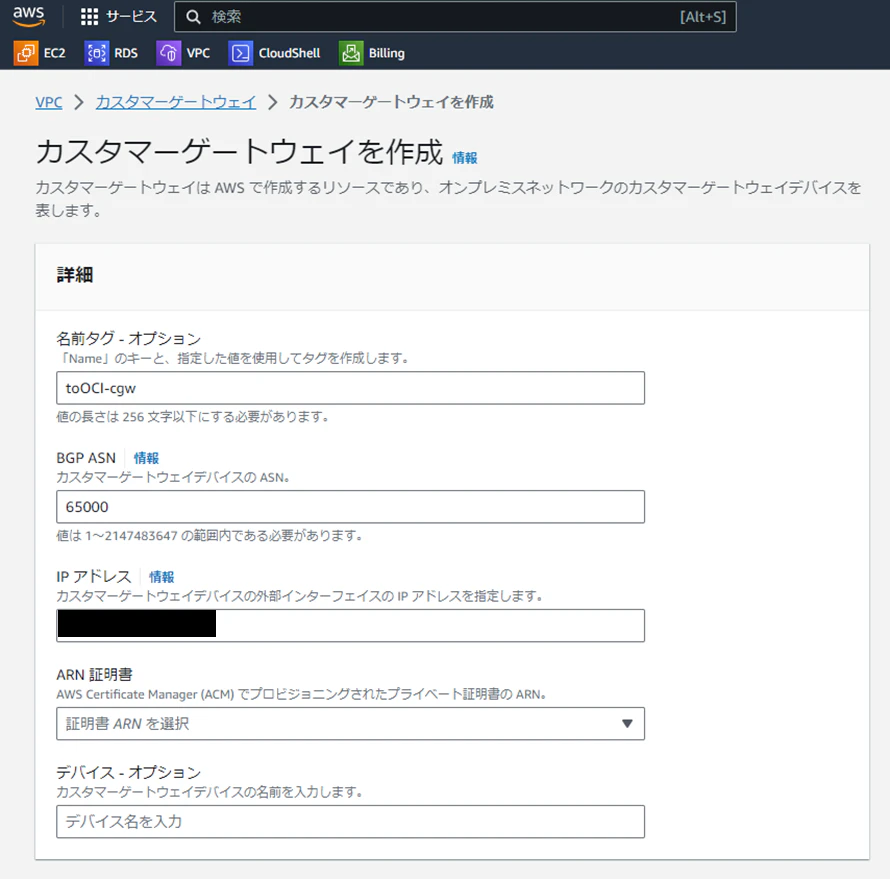The width and height of the screenshot is (890, 879).
Task: Focus the AWS 検索 search field
Action: pos(455,17)
